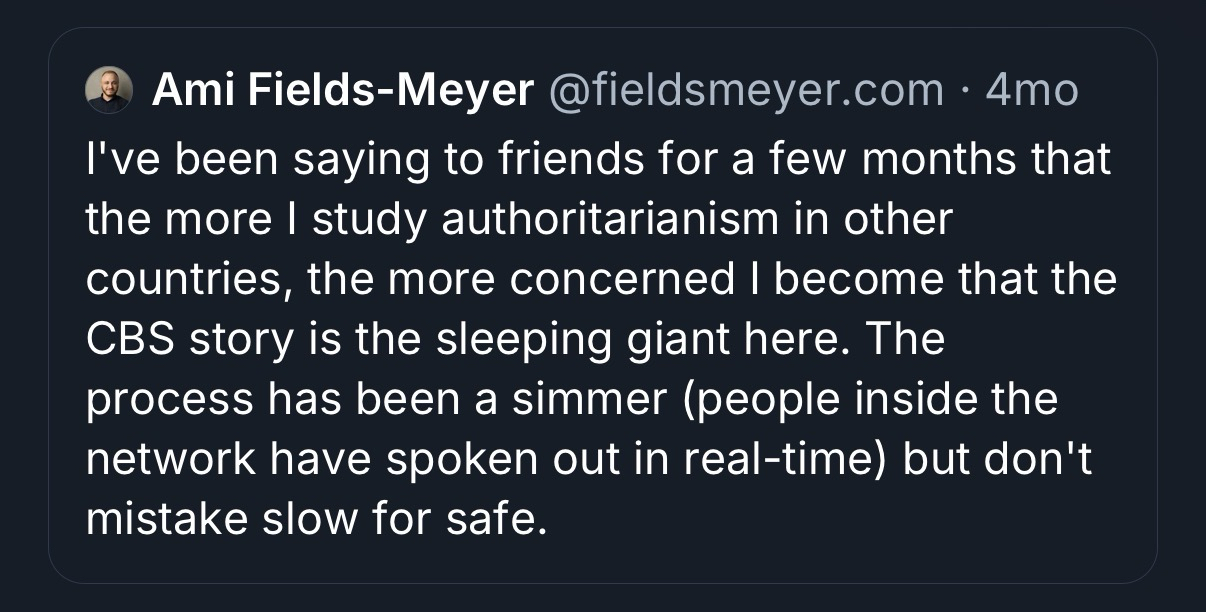Click Ami Fields-Meyer's profile avatar
This screenshot has width=1206, height=612.
109,91
